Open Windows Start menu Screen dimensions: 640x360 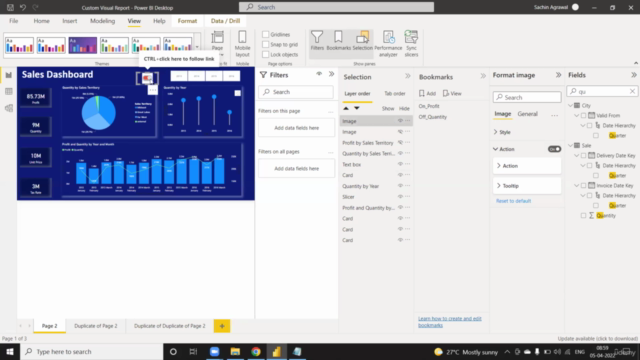[10, 351]
